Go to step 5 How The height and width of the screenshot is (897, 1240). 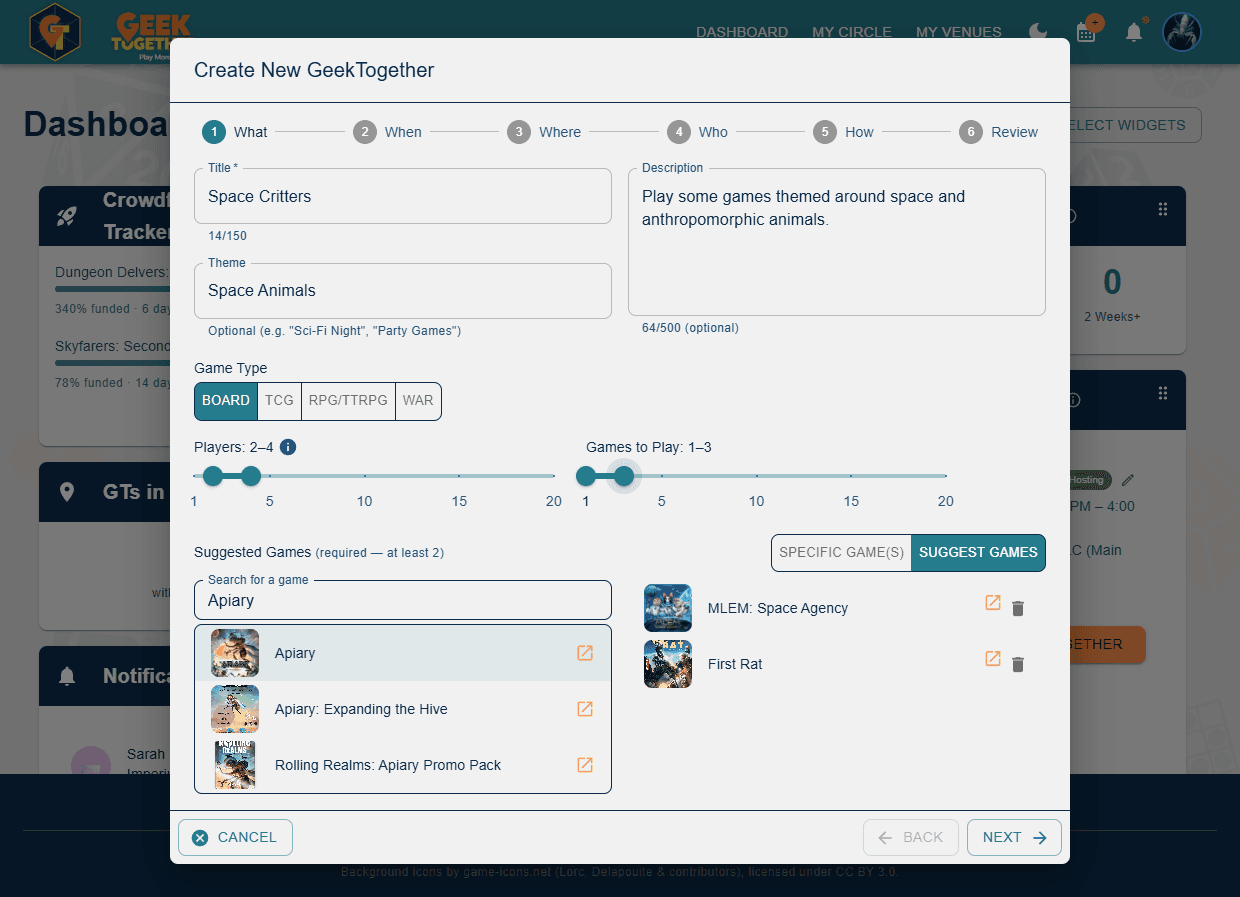(x=843, y=132)
